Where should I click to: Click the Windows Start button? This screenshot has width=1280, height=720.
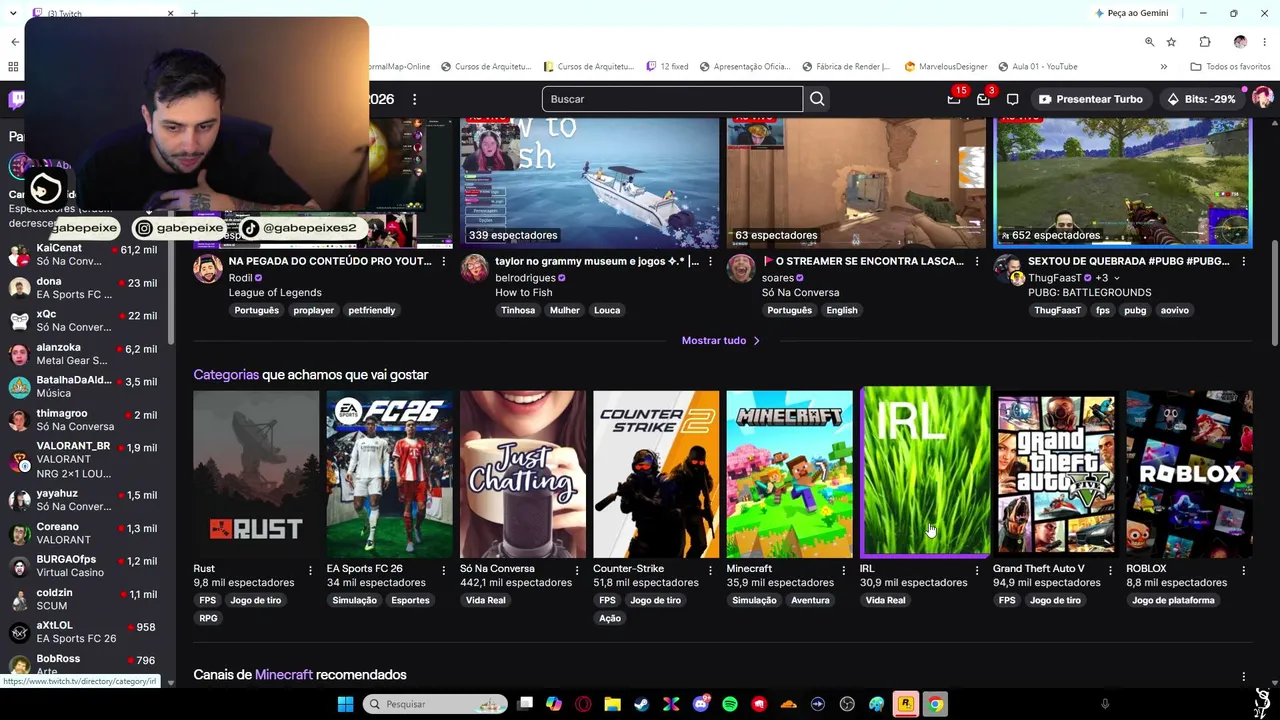[x=345, y=704]
